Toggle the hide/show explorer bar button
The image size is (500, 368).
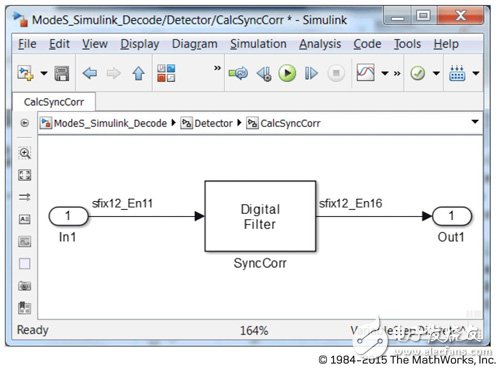[25, 123]
